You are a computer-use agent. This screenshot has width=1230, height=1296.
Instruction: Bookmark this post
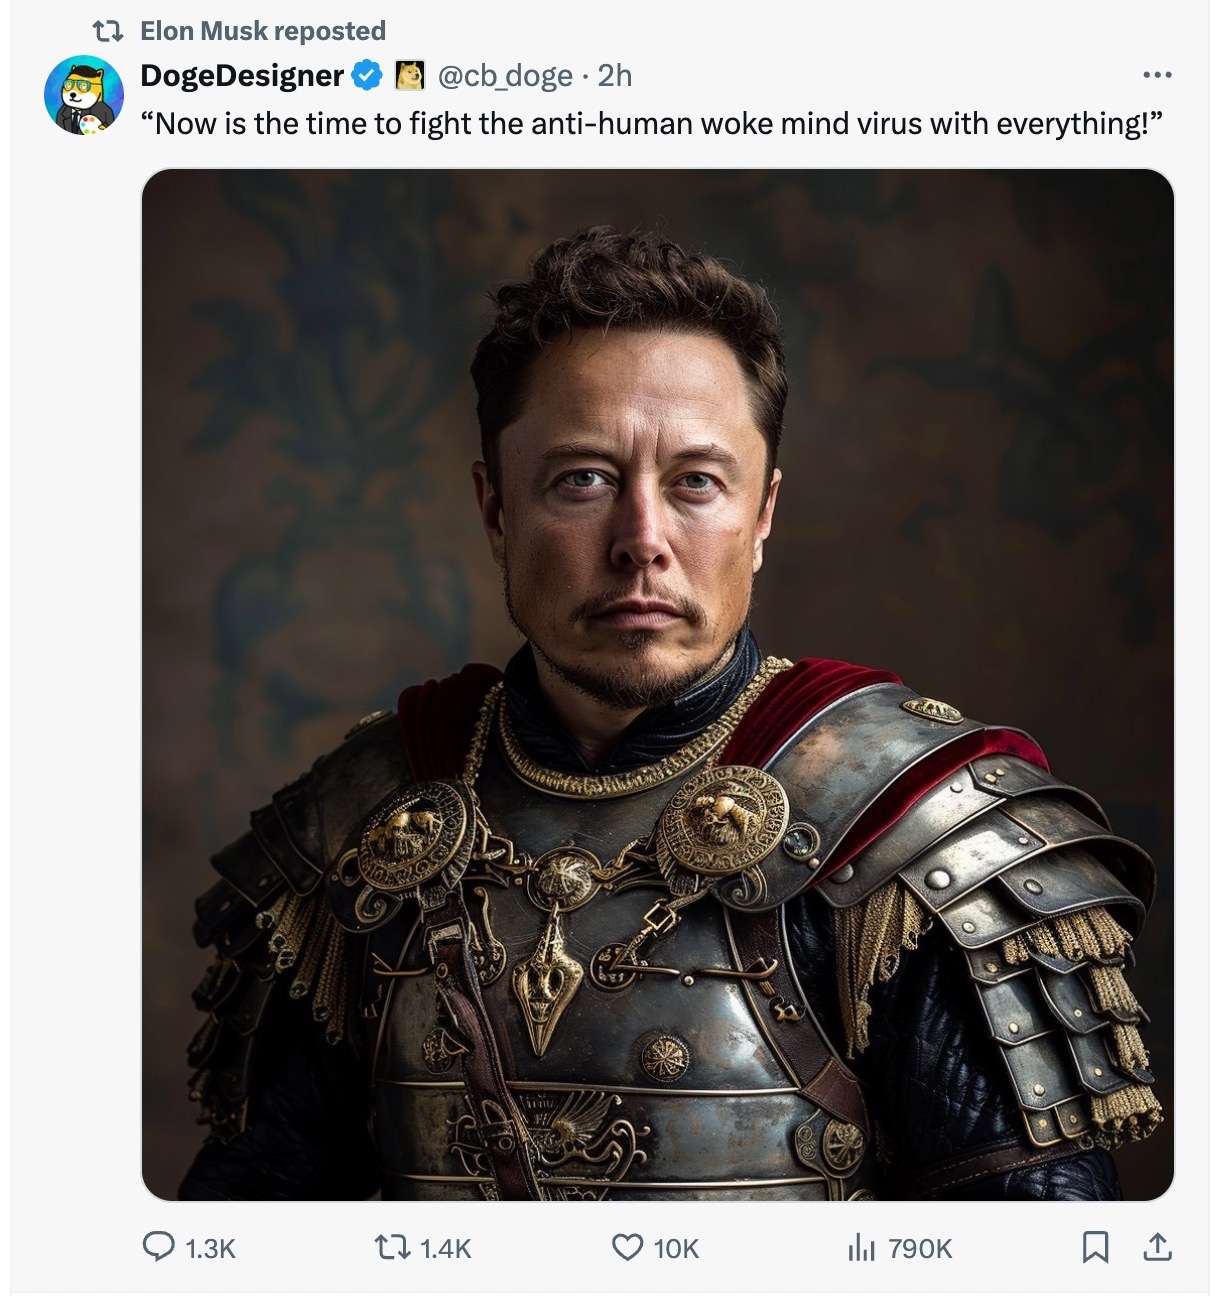[1095, 1247]
